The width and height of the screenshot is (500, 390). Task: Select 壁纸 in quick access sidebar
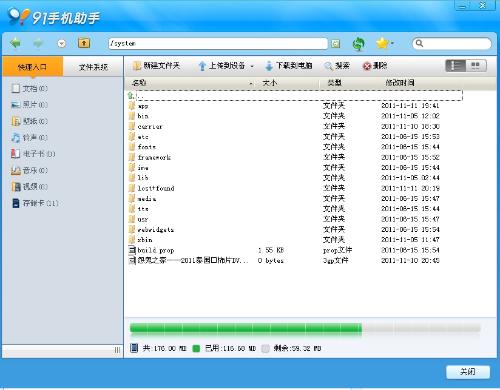pos(29,121)
